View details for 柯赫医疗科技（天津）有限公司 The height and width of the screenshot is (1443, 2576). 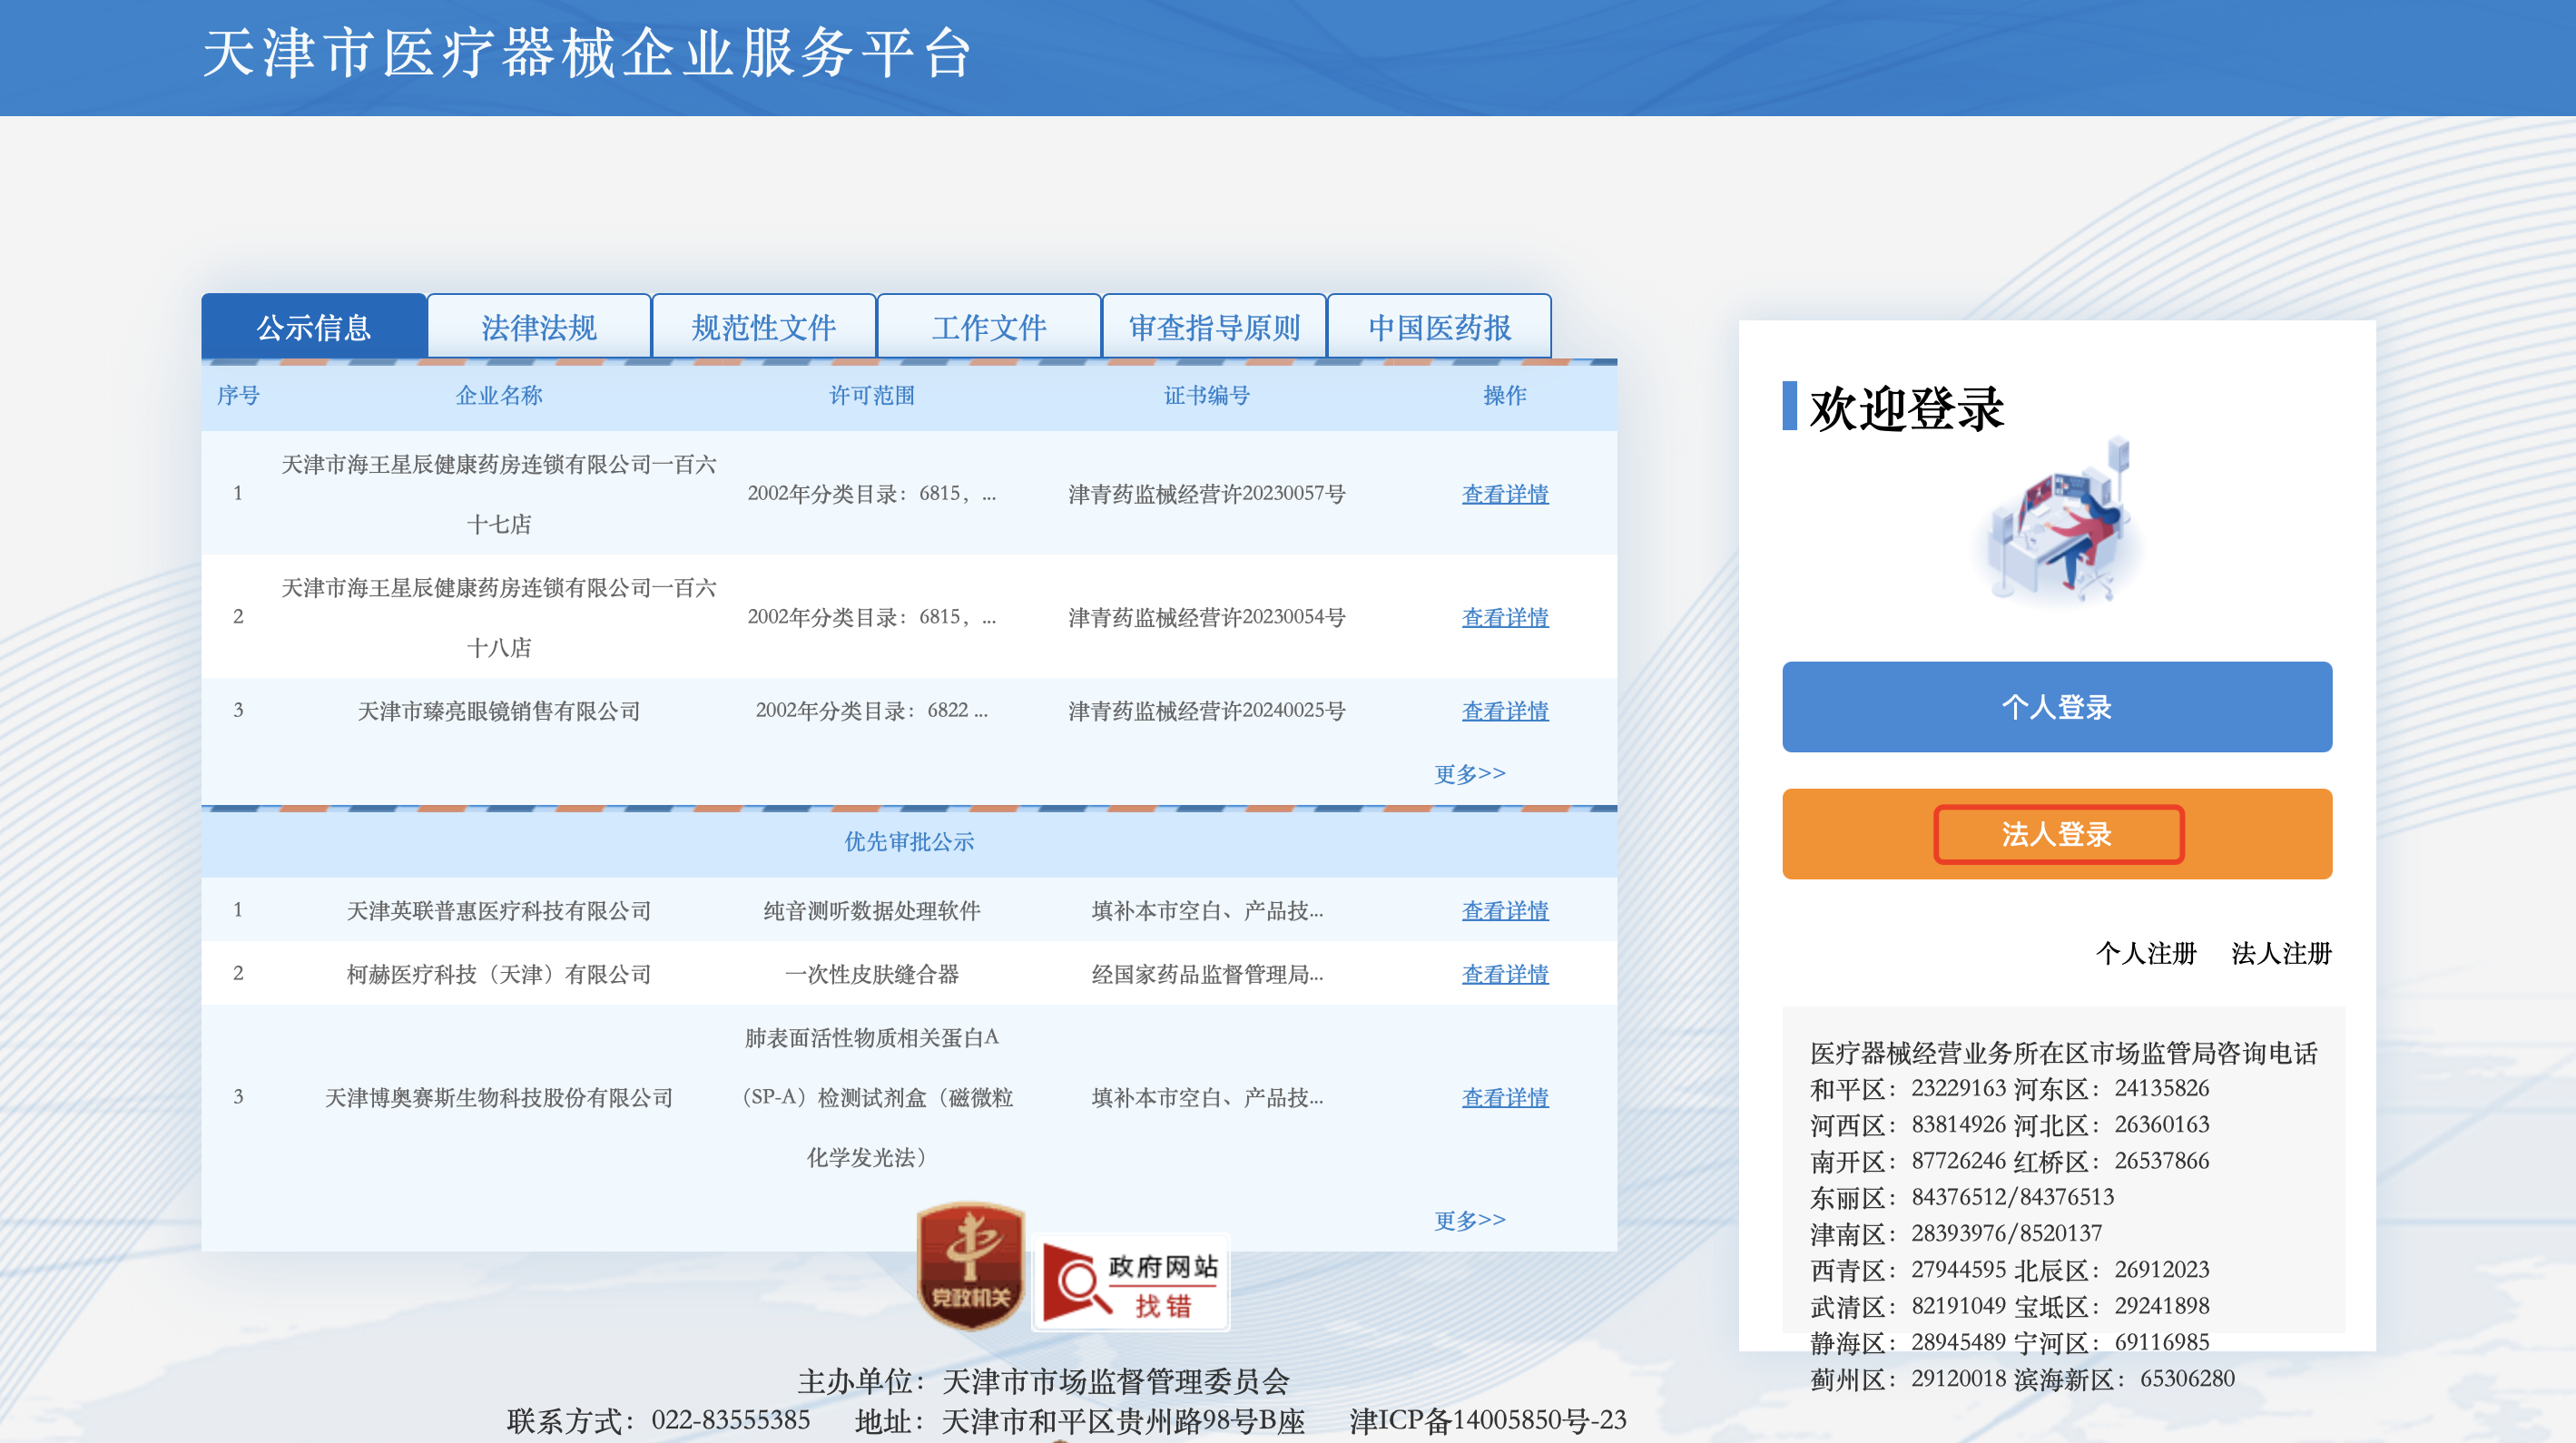(1504, 974)
